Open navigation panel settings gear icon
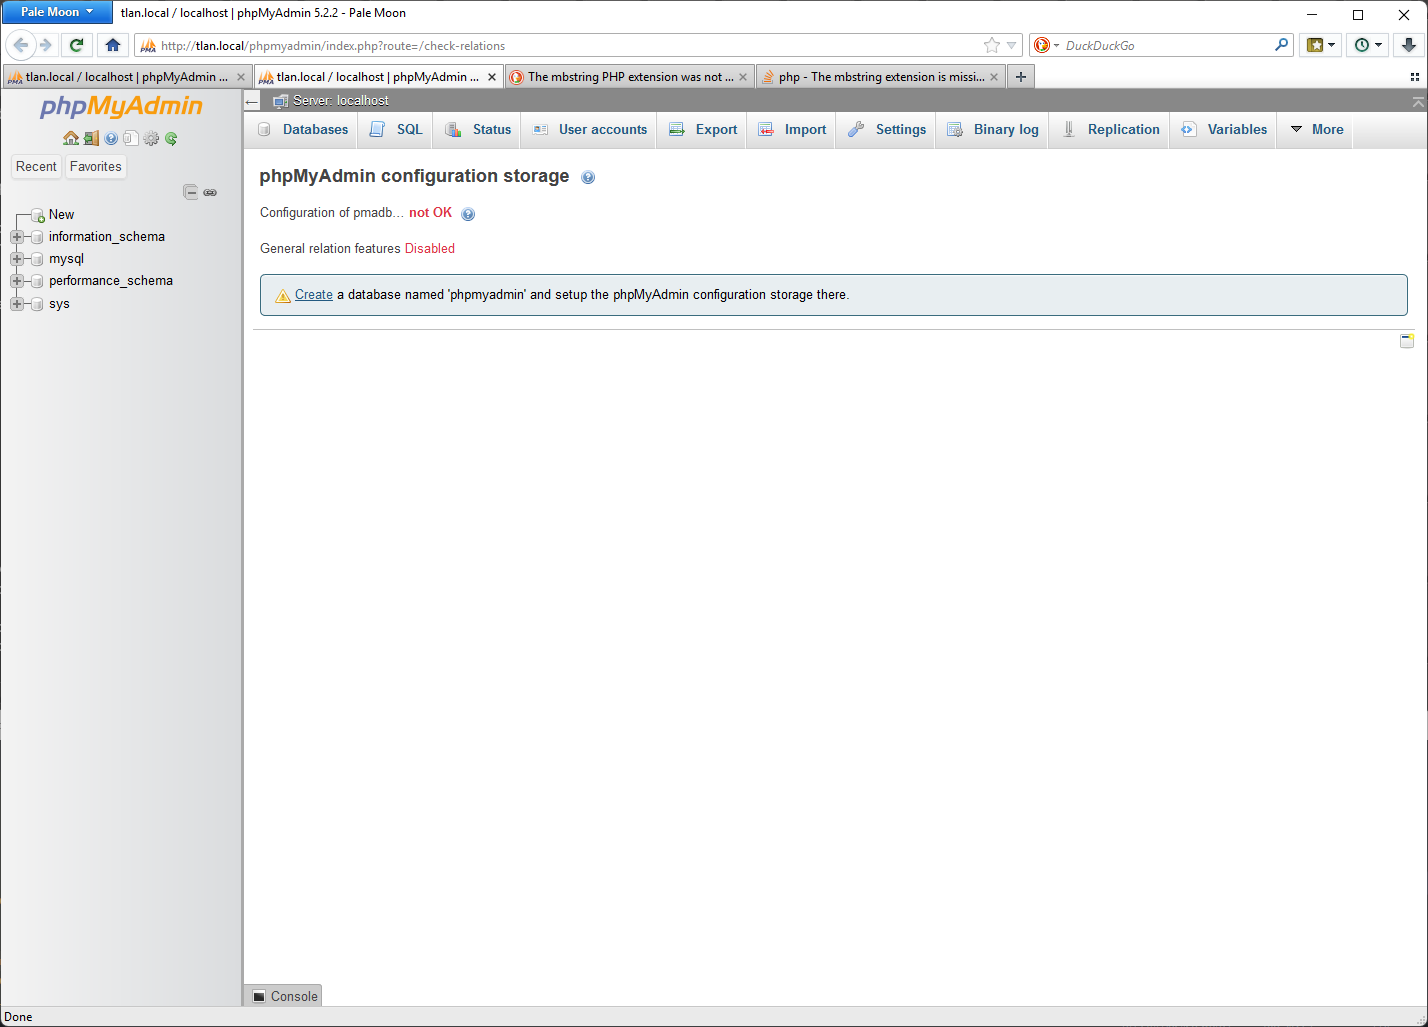 pyautogui.click(x=151, y=138)
